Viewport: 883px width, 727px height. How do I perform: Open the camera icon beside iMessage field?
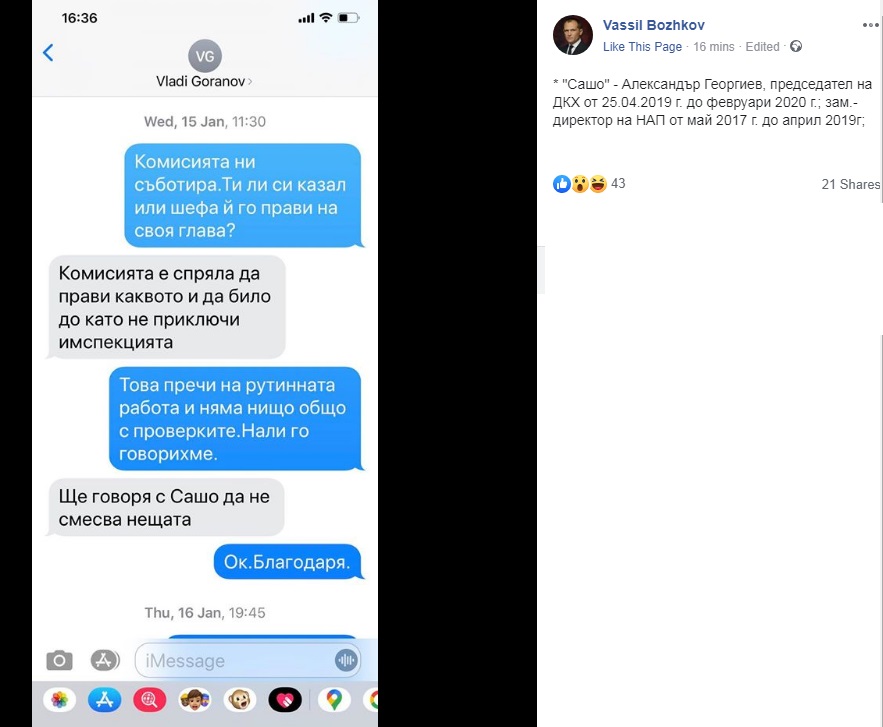pyautogui.click(x=60, y=660)
